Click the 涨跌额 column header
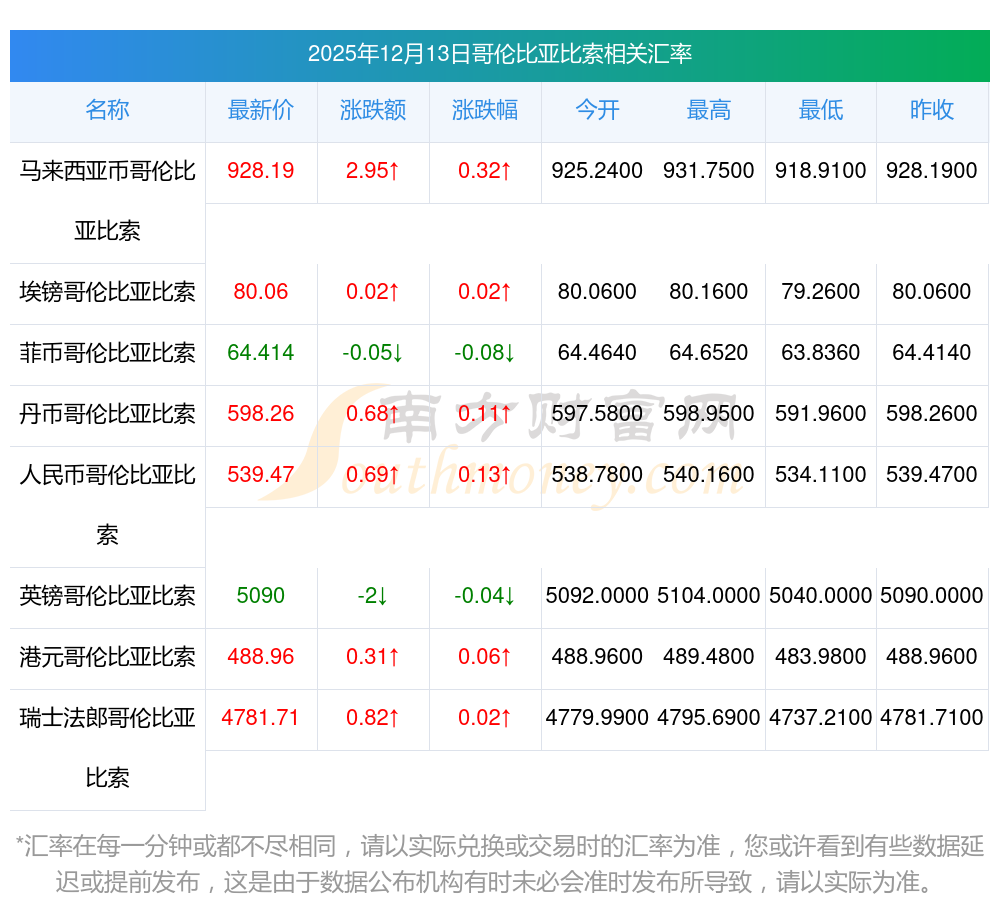This screenshot has height=913, width=1000. (373, 111)
